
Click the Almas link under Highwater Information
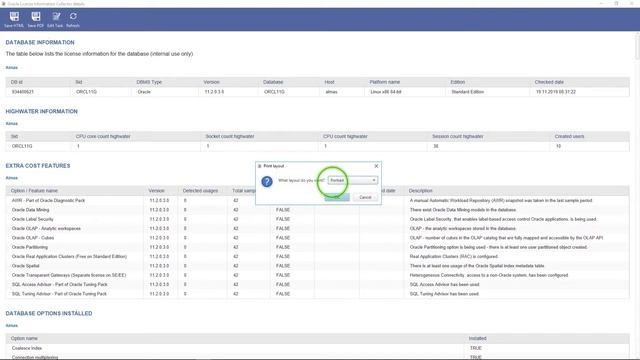click(x=12, y=123)
